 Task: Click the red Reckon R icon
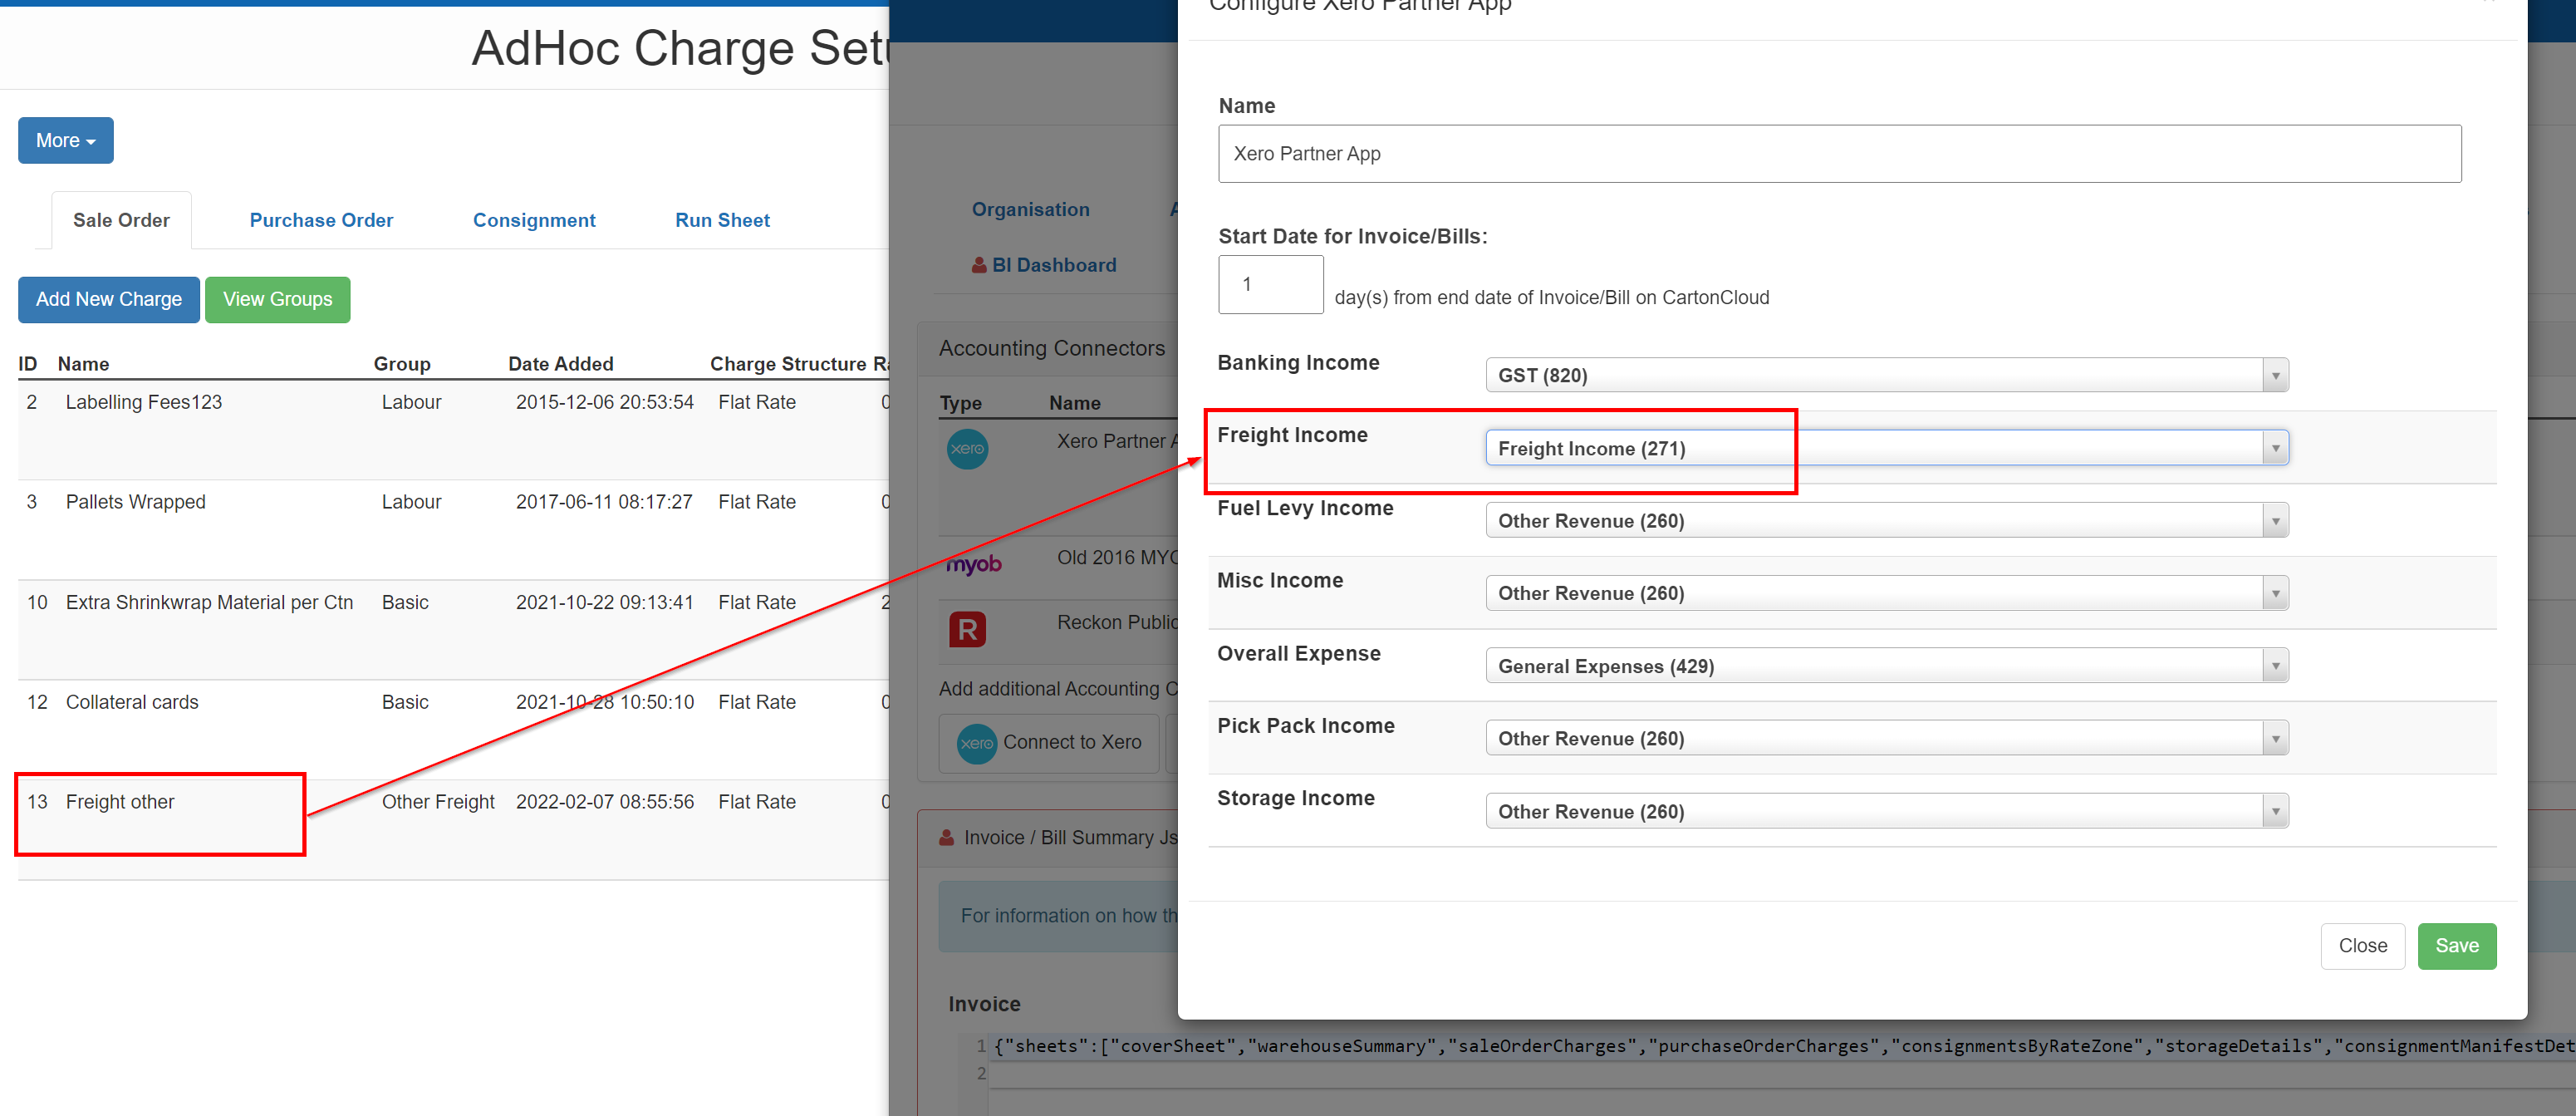click(966, 630)
